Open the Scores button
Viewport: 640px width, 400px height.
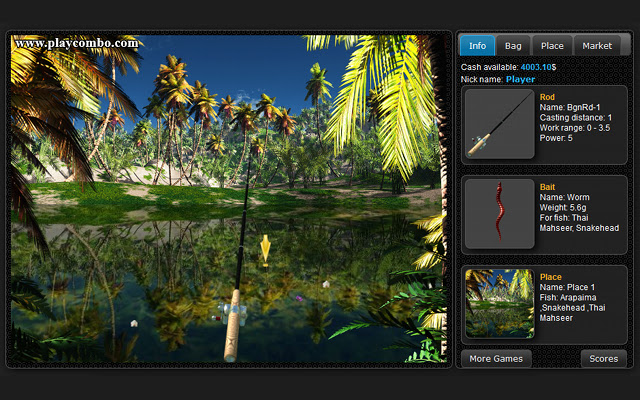coord(603,358)
